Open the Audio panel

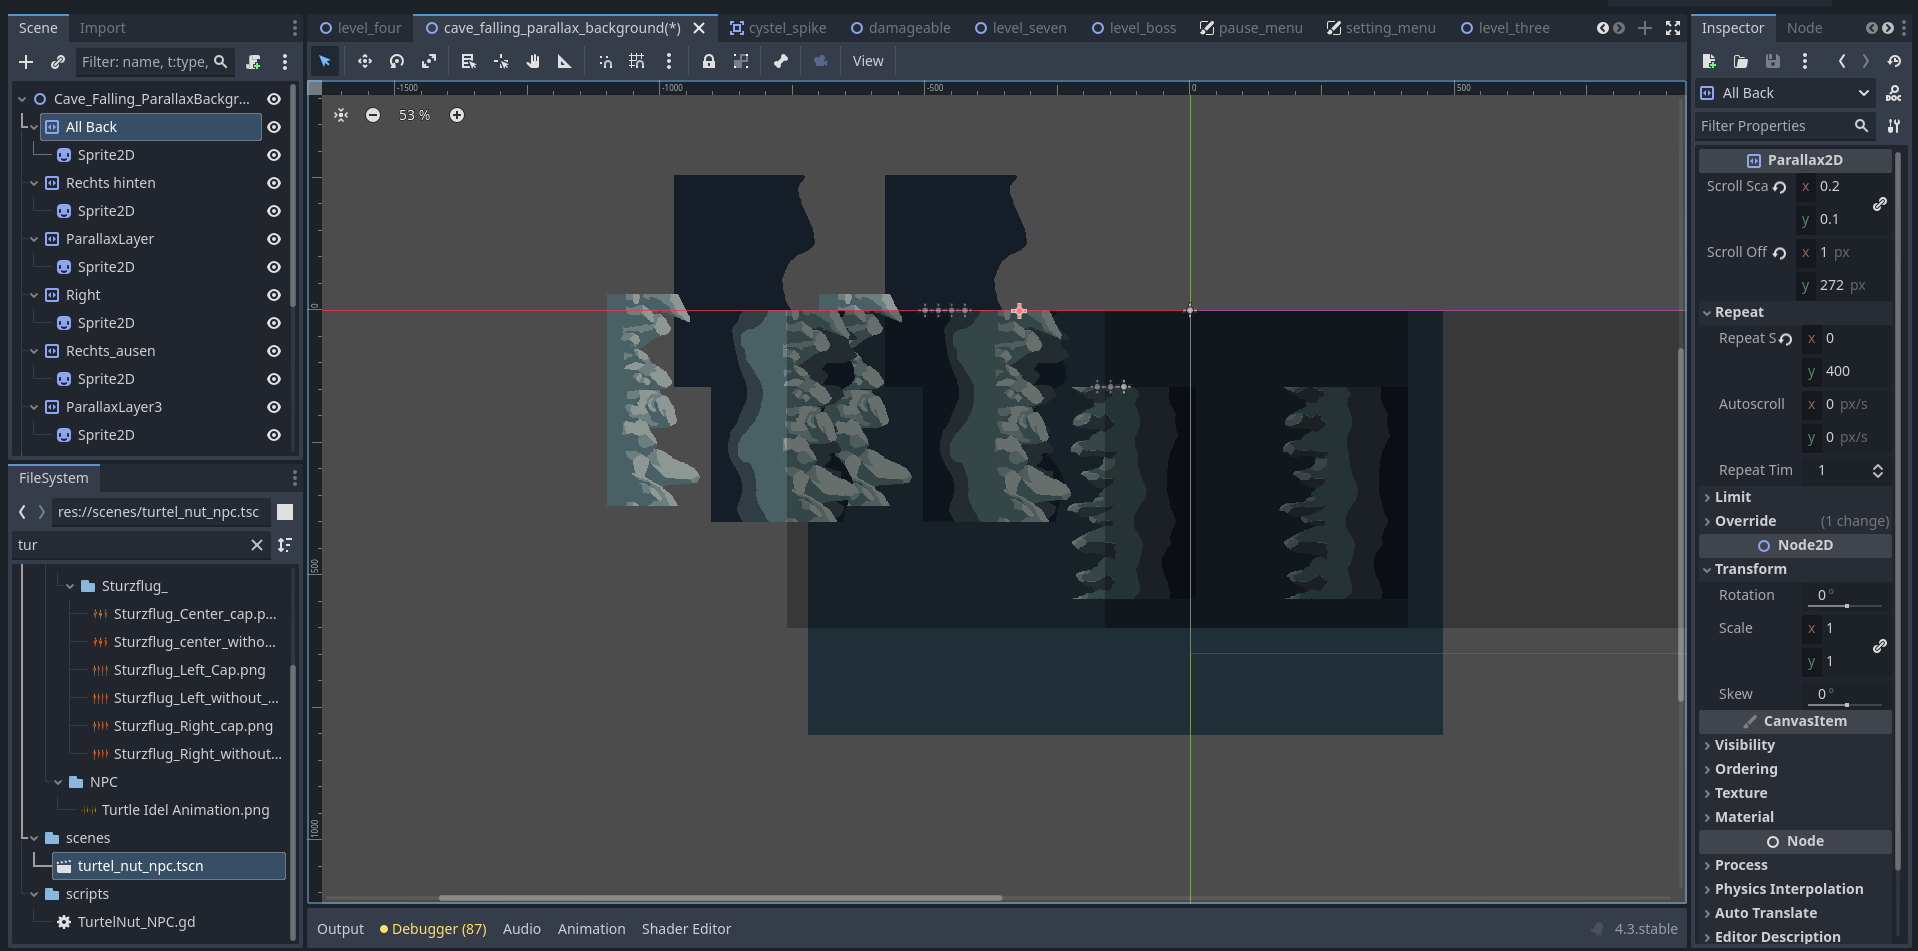coord(521,929)
